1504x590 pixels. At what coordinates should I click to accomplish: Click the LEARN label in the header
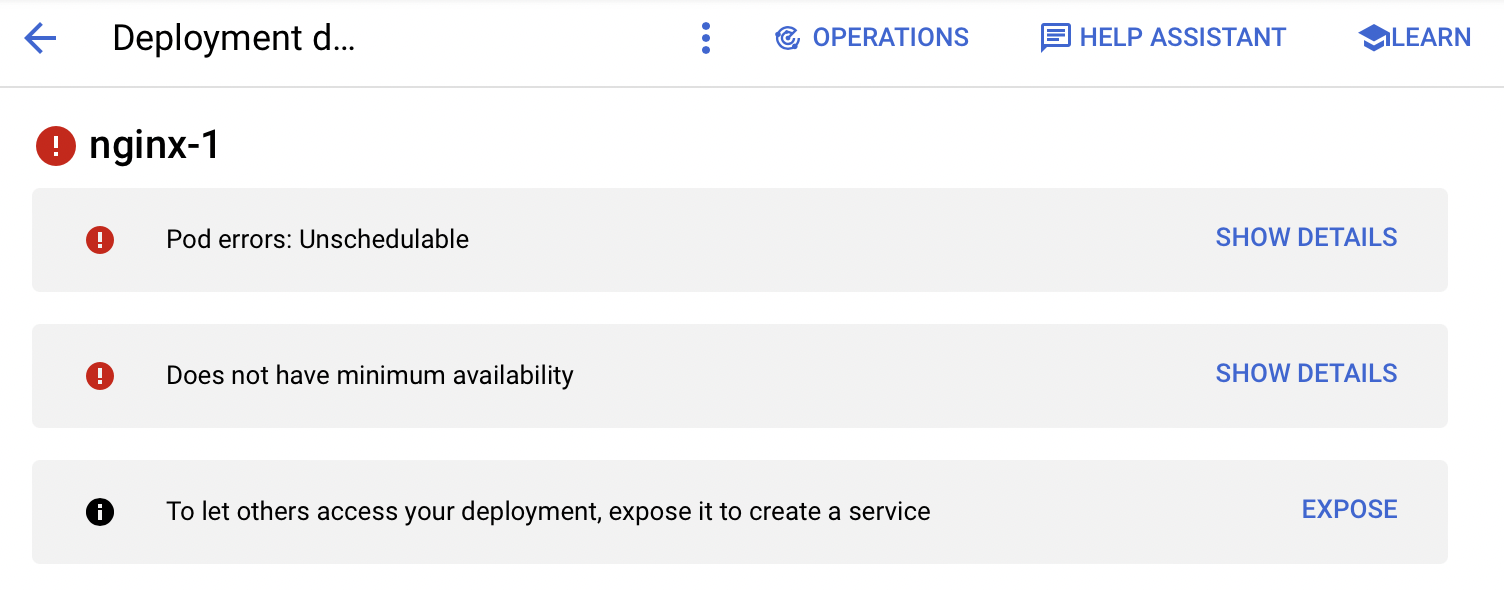click(x=1428, y=37)
